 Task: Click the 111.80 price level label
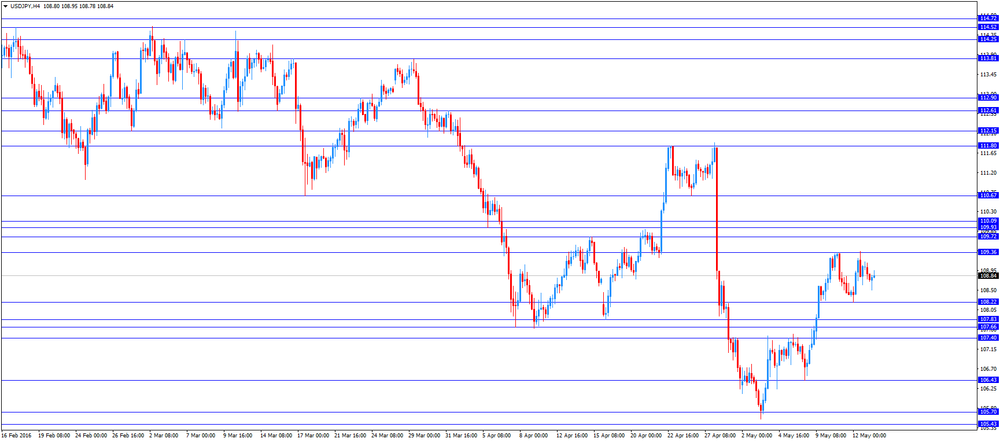[988, 146]
